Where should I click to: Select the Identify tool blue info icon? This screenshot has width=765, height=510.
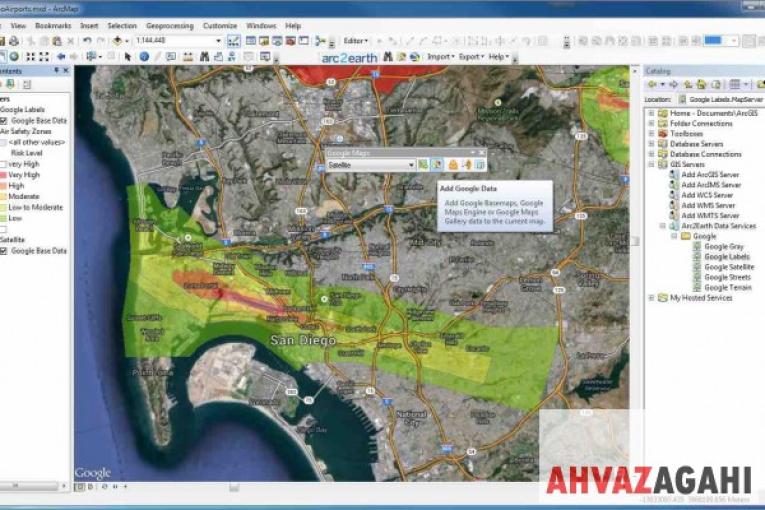tap(144, 57)
